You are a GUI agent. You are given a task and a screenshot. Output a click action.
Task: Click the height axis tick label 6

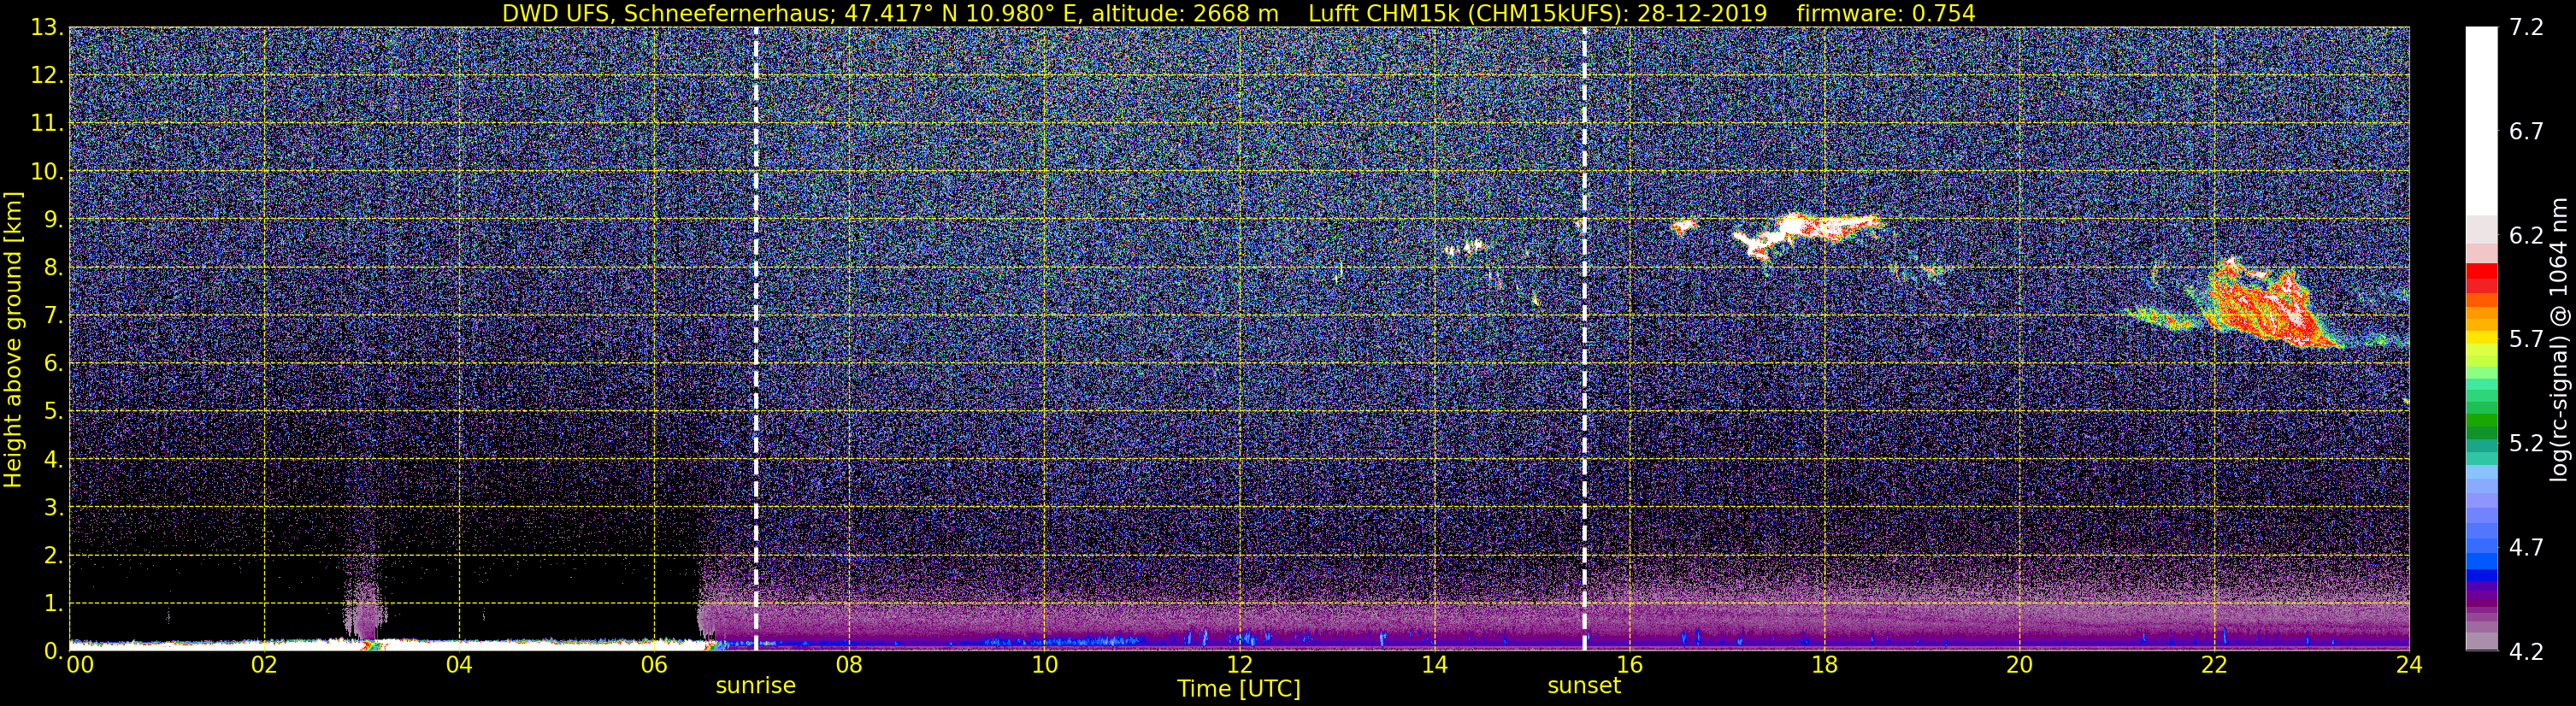(53, 364)
